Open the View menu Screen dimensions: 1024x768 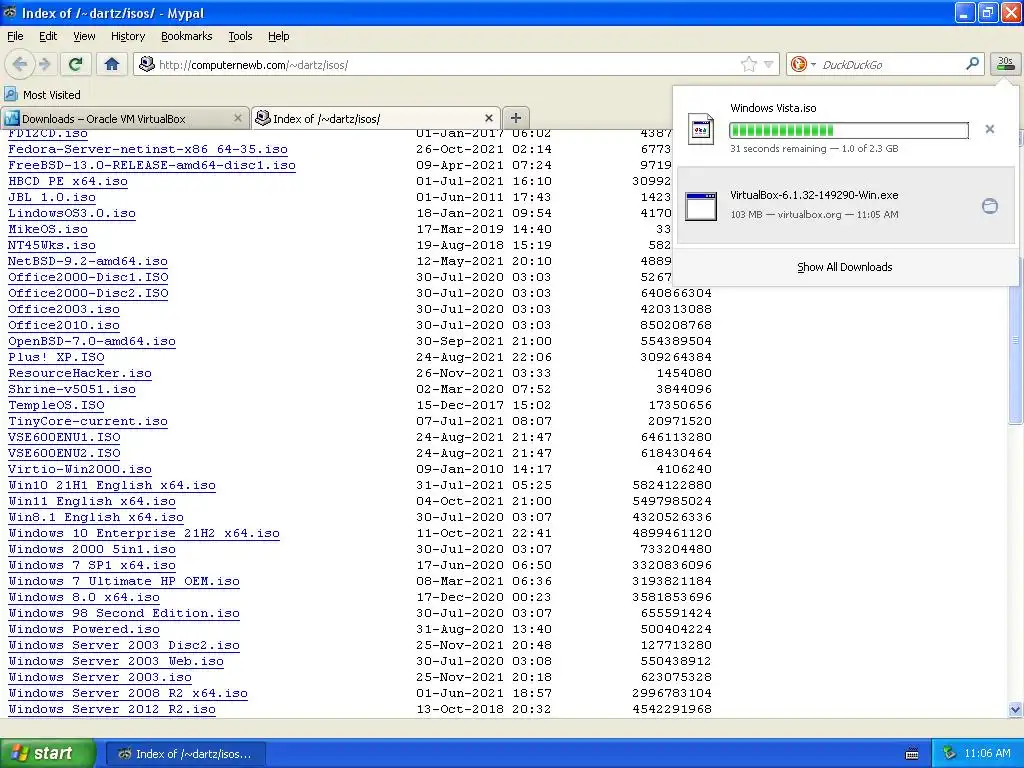tap(84, 36)
